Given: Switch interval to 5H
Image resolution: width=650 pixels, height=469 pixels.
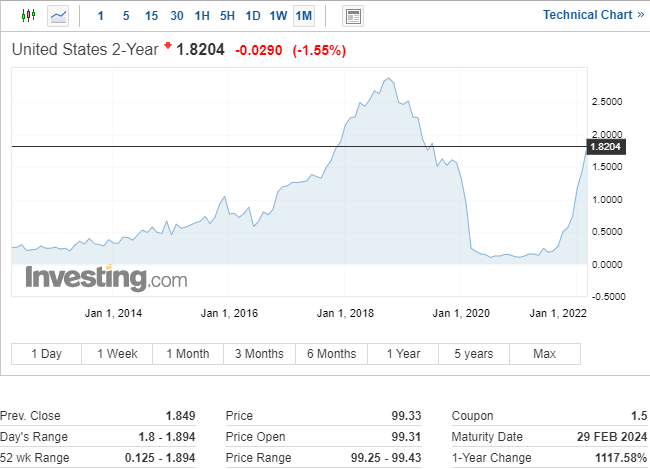Looking at the screenshot, I should coord(227,16).
